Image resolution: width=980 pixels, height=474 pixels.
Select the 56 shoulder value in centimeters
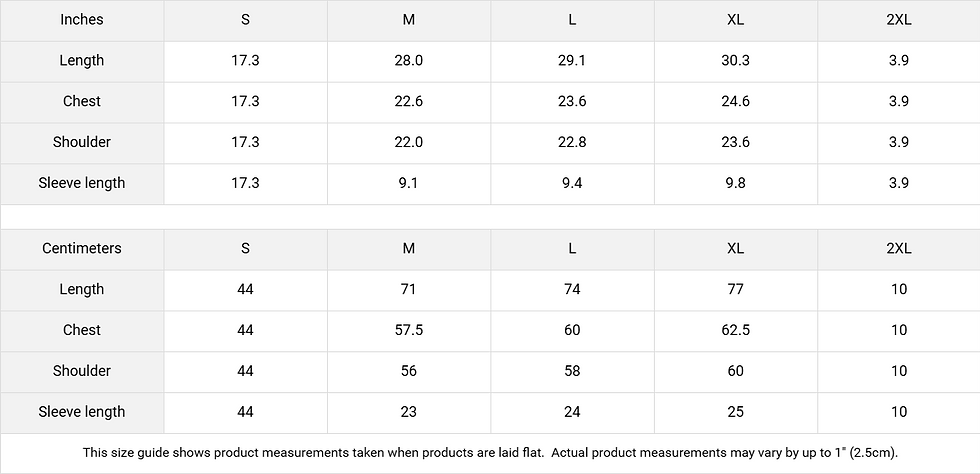pyautogui.click(x=408, y=371)
